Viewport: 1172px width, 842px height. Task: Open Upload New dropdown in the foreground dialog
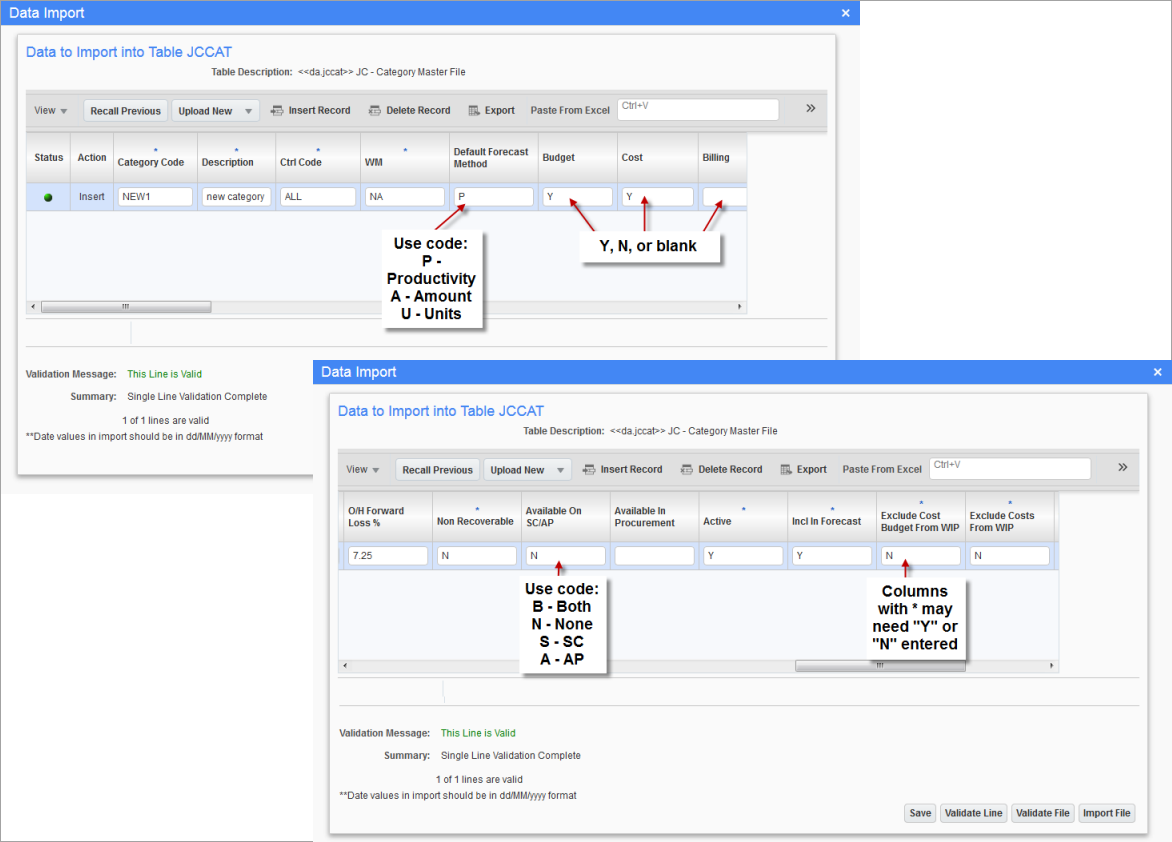click(x=527, y=470)
